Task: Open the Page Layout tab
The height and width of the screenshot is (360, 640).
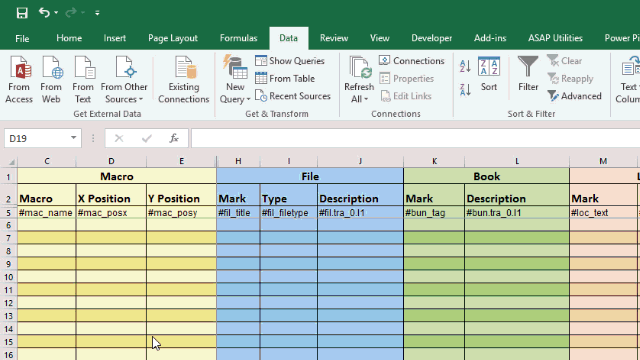Action: point(173,38)
